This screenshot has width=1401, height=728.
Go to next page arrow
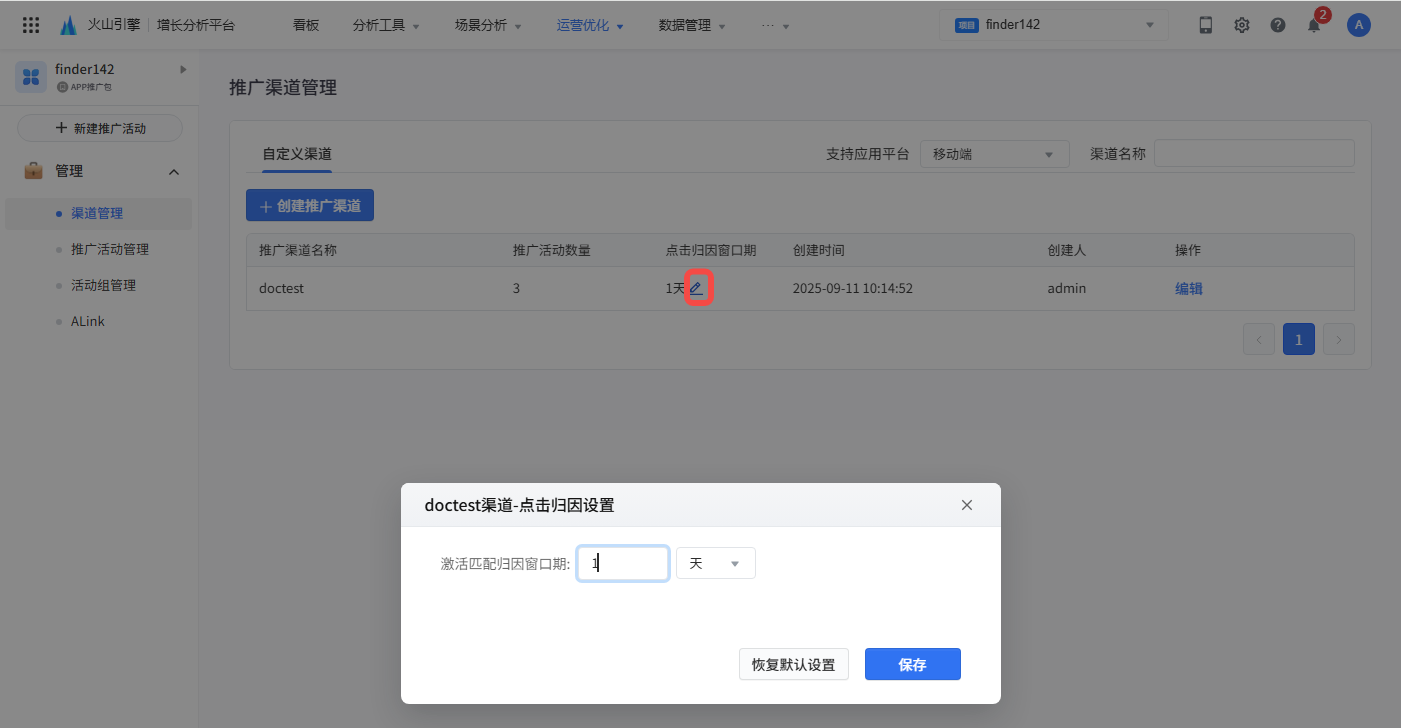[x=1339, y=339]
